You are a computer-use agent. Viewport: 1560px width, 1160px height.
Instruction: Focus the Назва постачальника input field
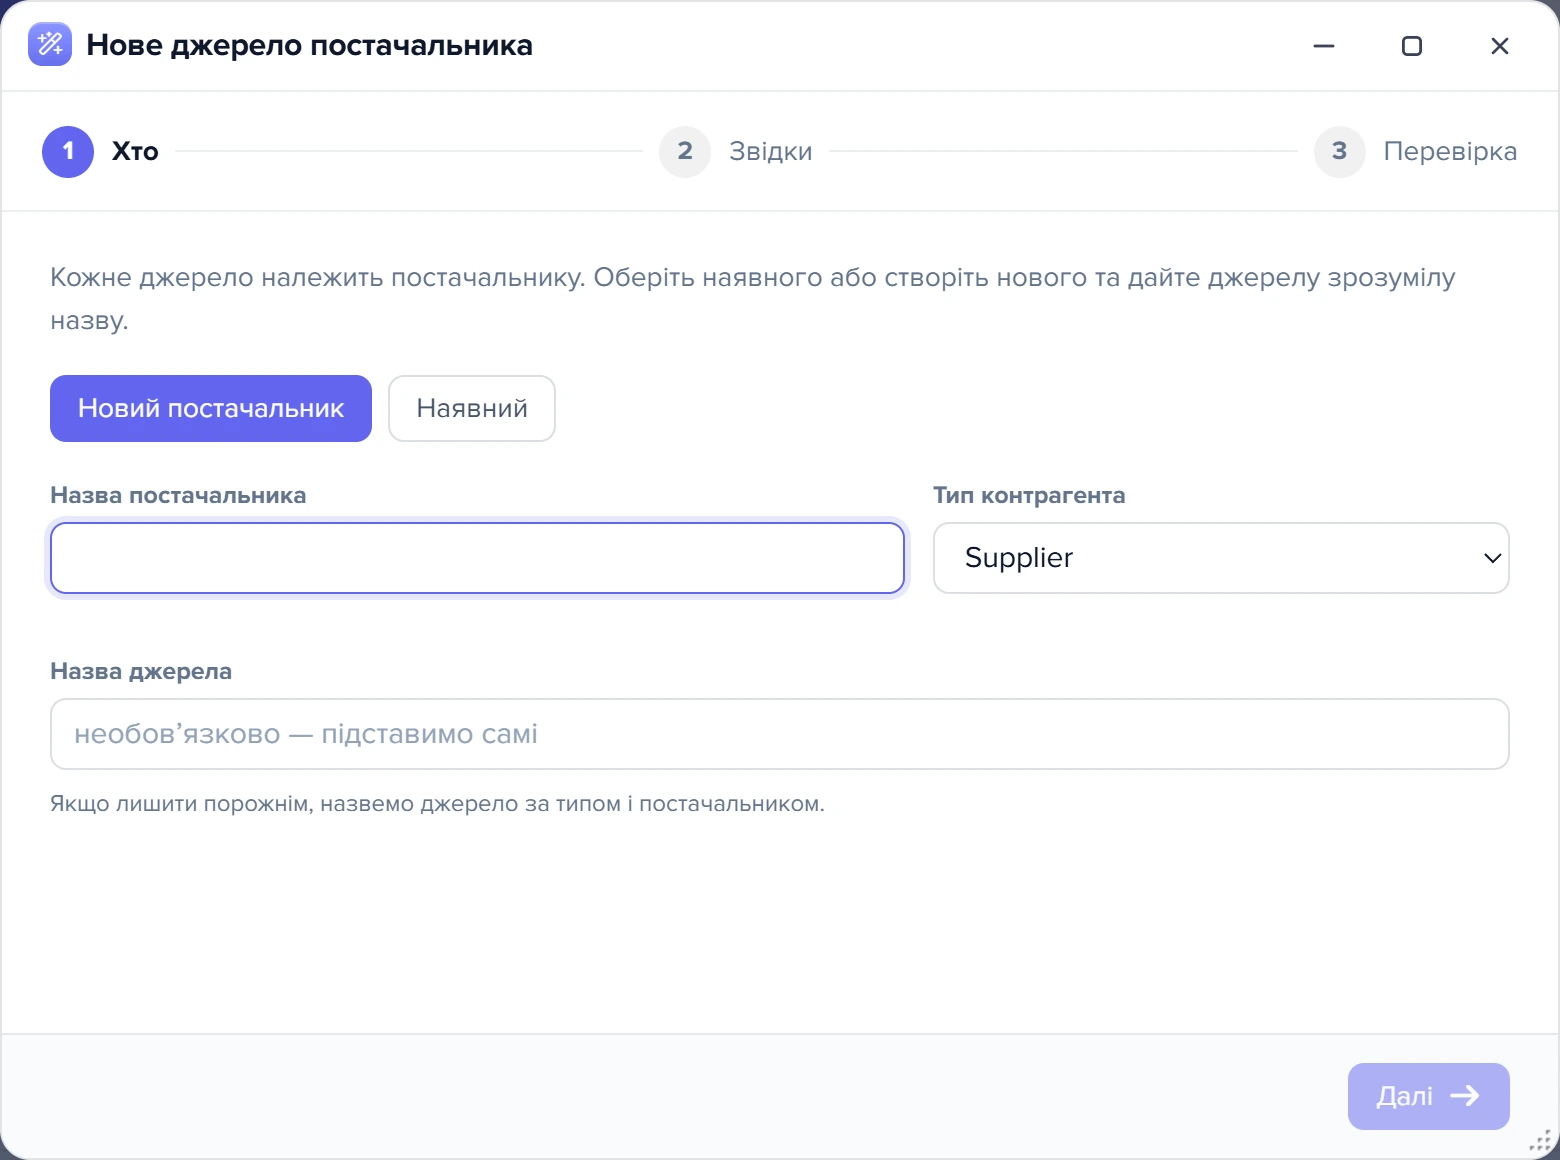478,558
